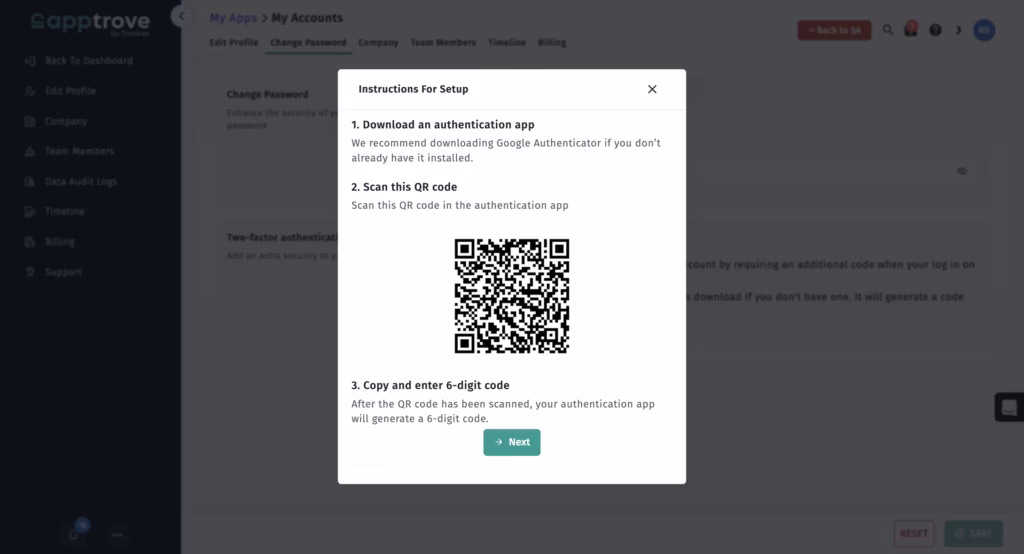Click the Back To Dashboard sidebar icon
Screen dimensions: 1024x554
(30, 61)
